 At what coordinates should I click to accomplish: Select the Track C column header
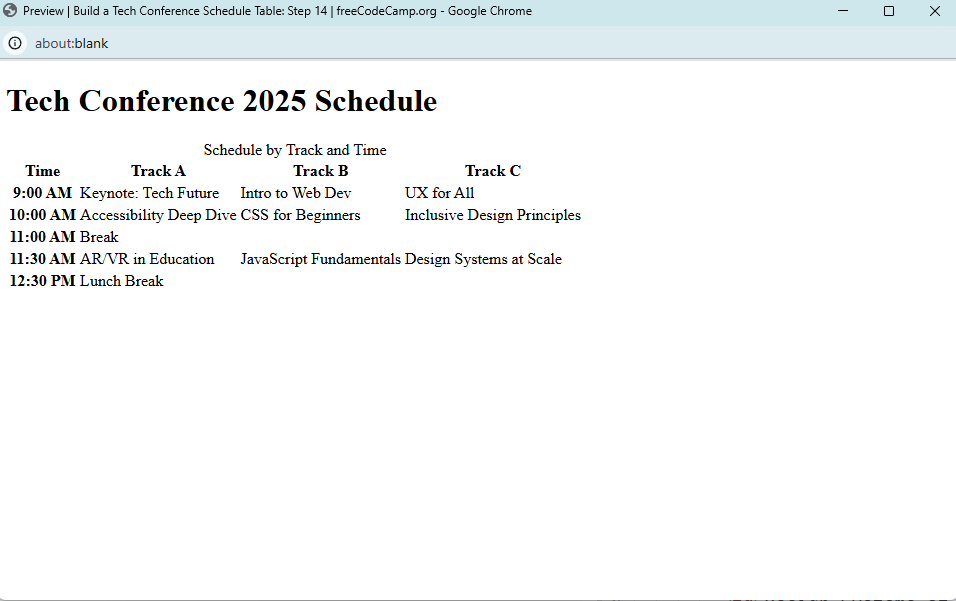click(492, 171)
